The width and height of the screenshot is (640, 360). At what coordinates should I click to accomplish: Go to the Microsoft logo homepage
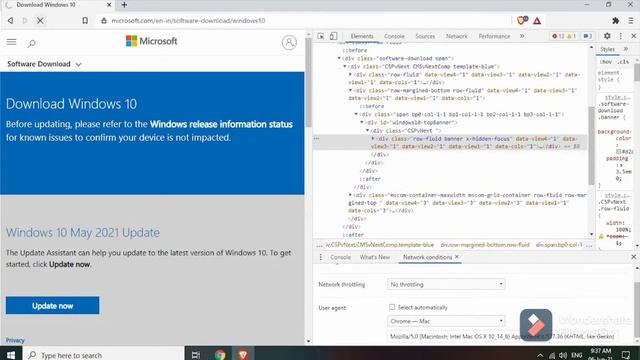tap(151, 41)
